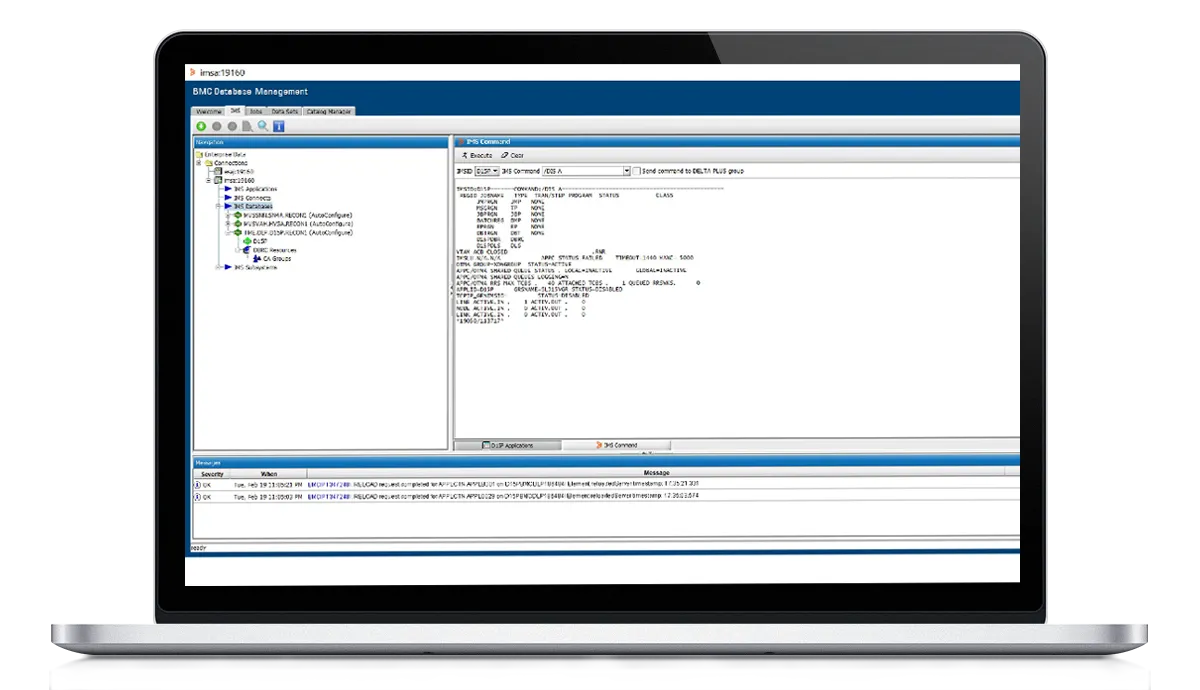
Task: Click the document page toolbar icon
Action: point(247,126)
